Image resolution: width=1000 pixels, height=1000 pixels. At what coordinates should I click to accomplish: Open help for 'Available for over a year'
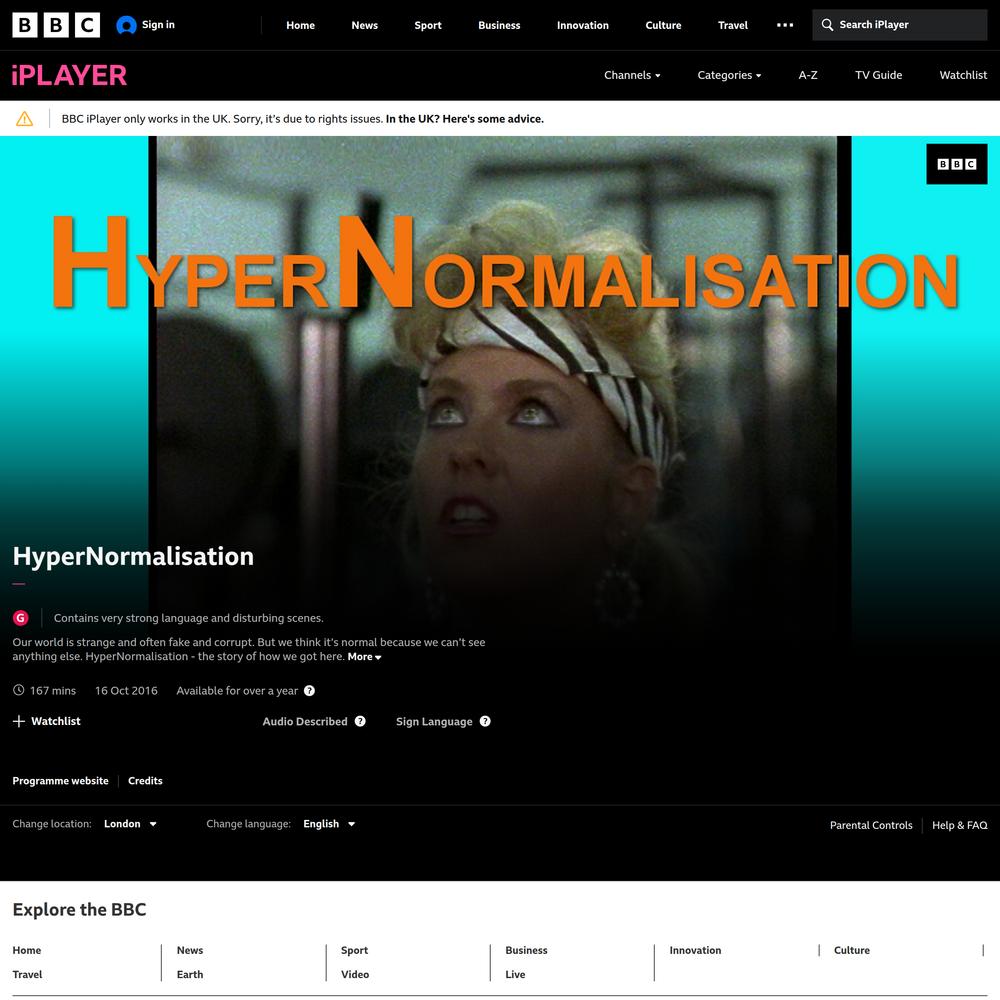tap(309, 691)
